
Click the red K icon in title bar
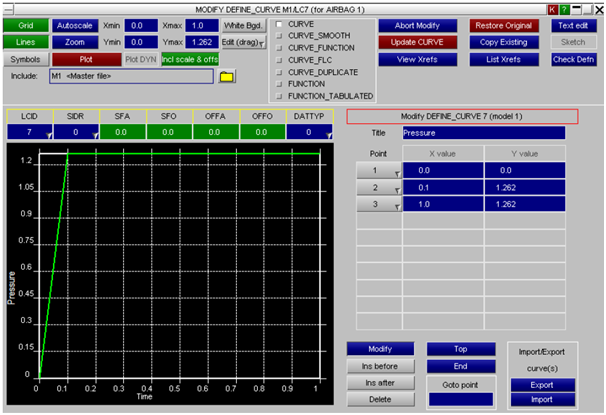[x=551, y=8]
